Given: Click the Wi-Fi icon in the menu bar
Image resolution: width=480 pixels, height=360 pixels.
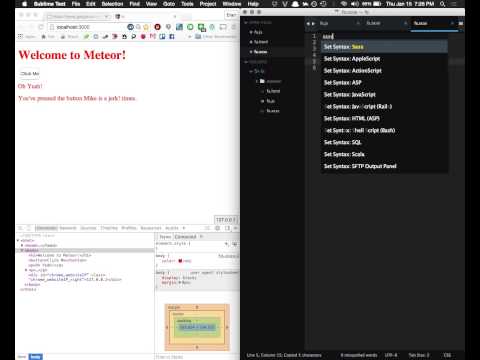Looking at the screenshot, I should pos(344,4).
